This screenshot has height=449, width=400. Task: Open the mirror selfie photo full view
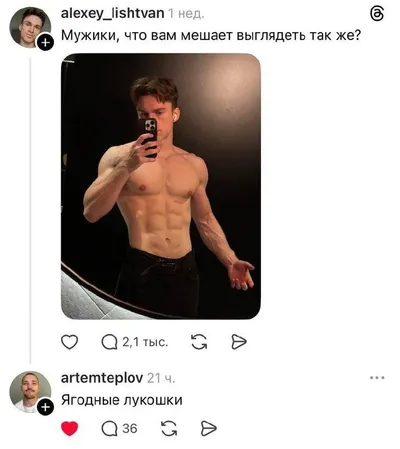[161, 186]
